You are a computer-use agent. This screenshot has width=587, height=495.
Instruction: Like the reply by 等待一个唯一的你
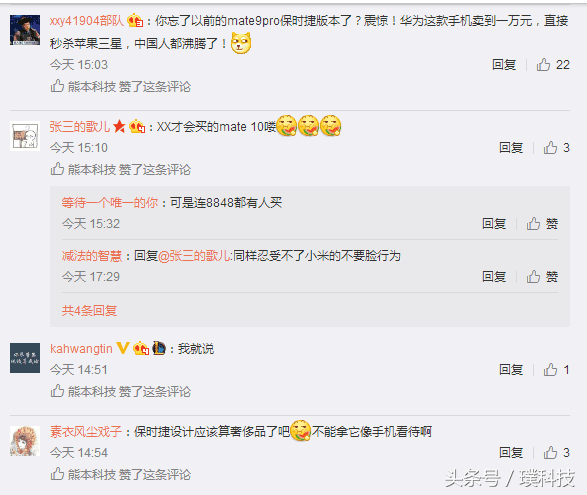[542, 224]
